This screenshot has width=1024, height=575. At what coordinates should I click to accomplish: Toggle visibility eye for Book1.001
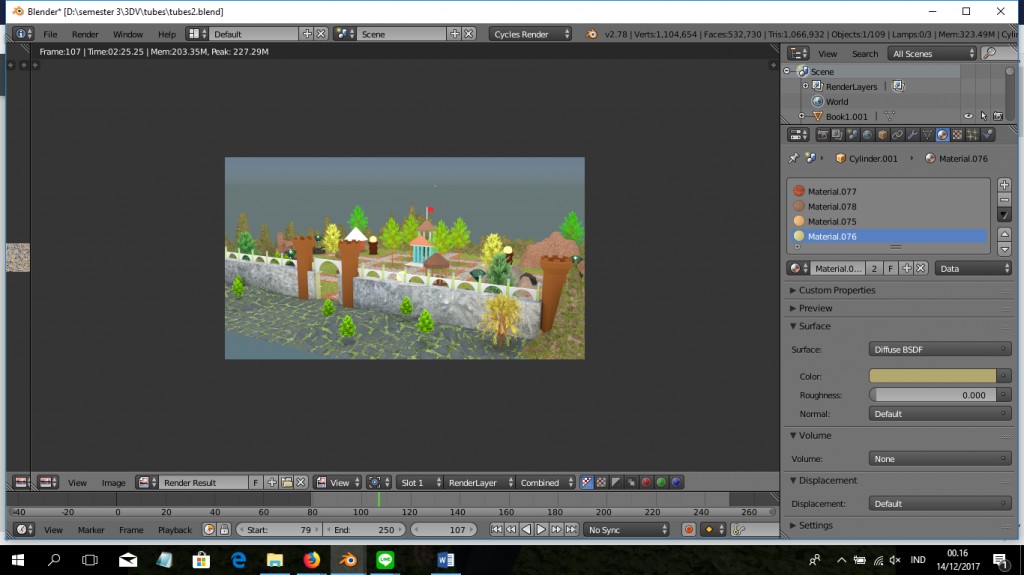(x=968, y=116)
